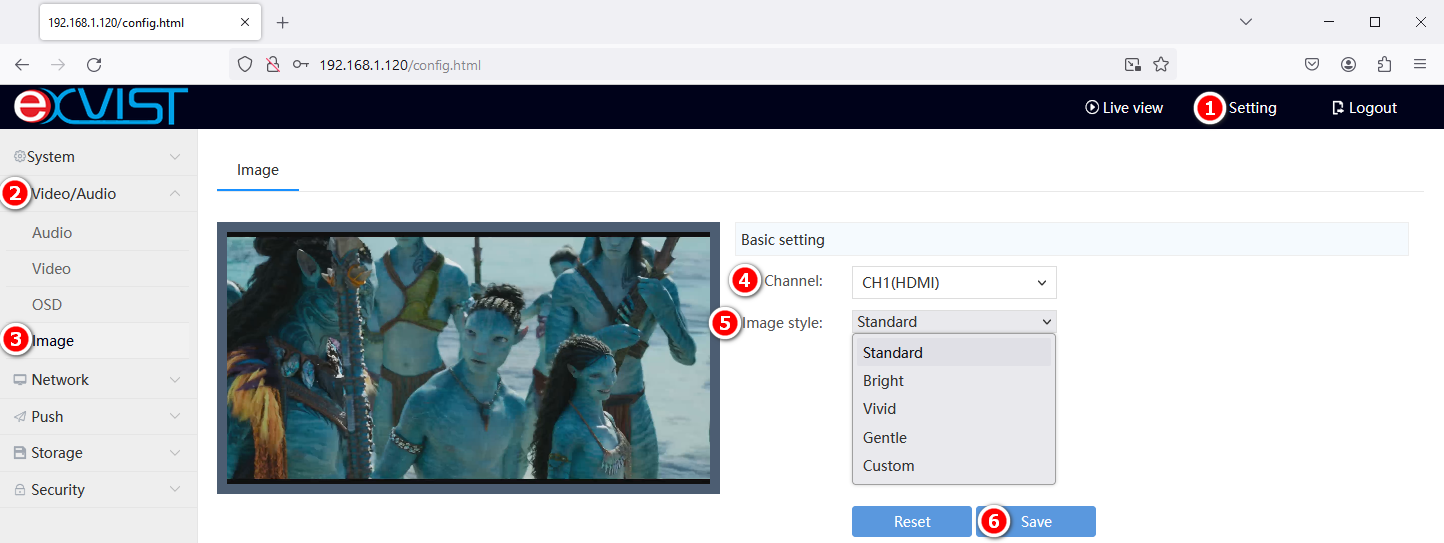Expand the Push menu chevron

coord(175,417)
